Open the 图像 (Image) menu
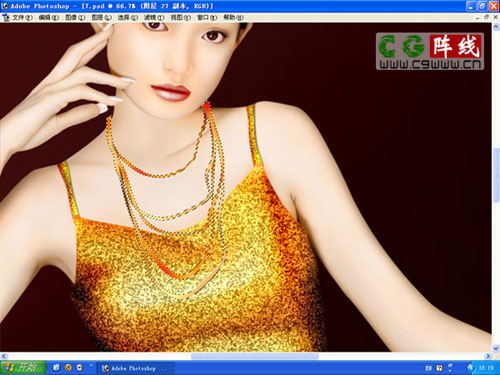Screen dimensions: 500x375 pyautogui.click(x=75, y=17)
